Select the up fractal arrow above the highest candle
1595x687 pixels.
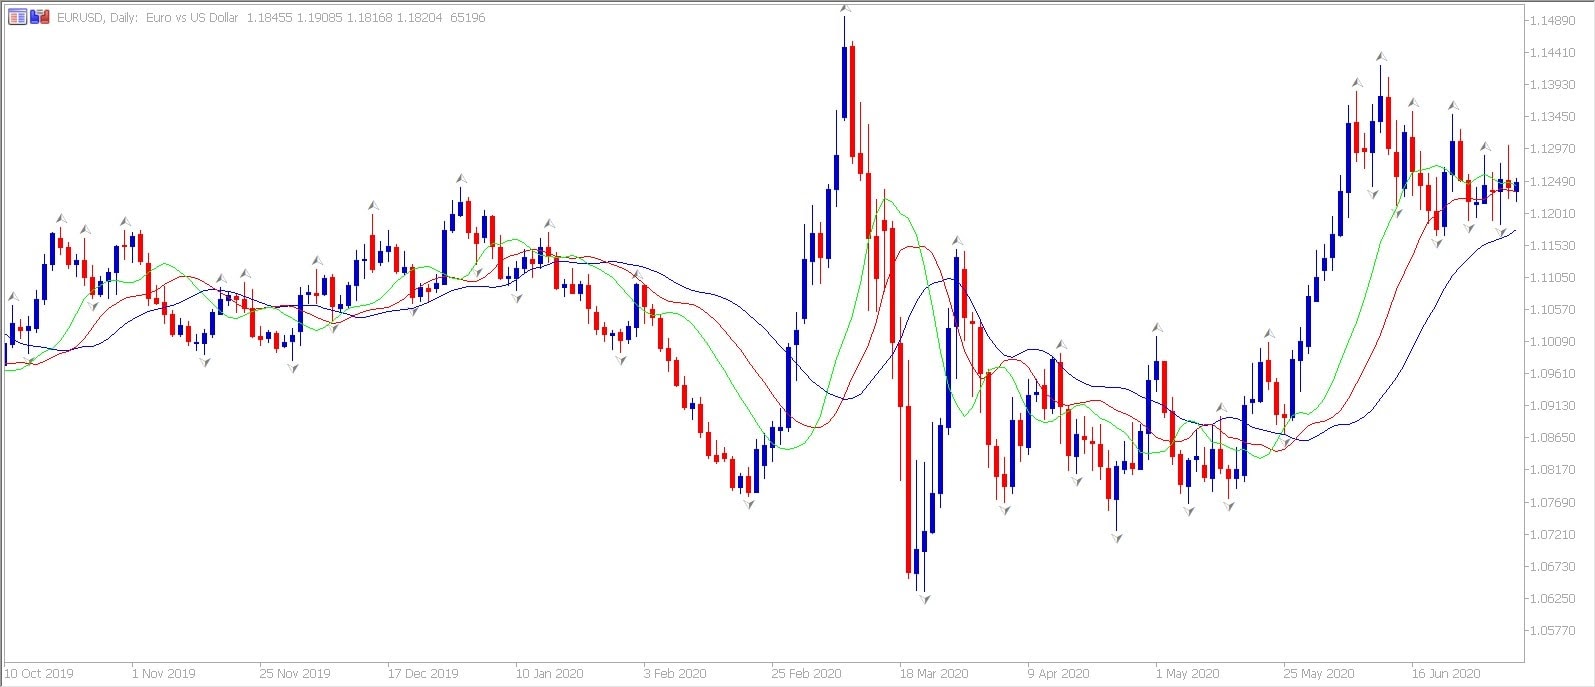pos(845,8)
